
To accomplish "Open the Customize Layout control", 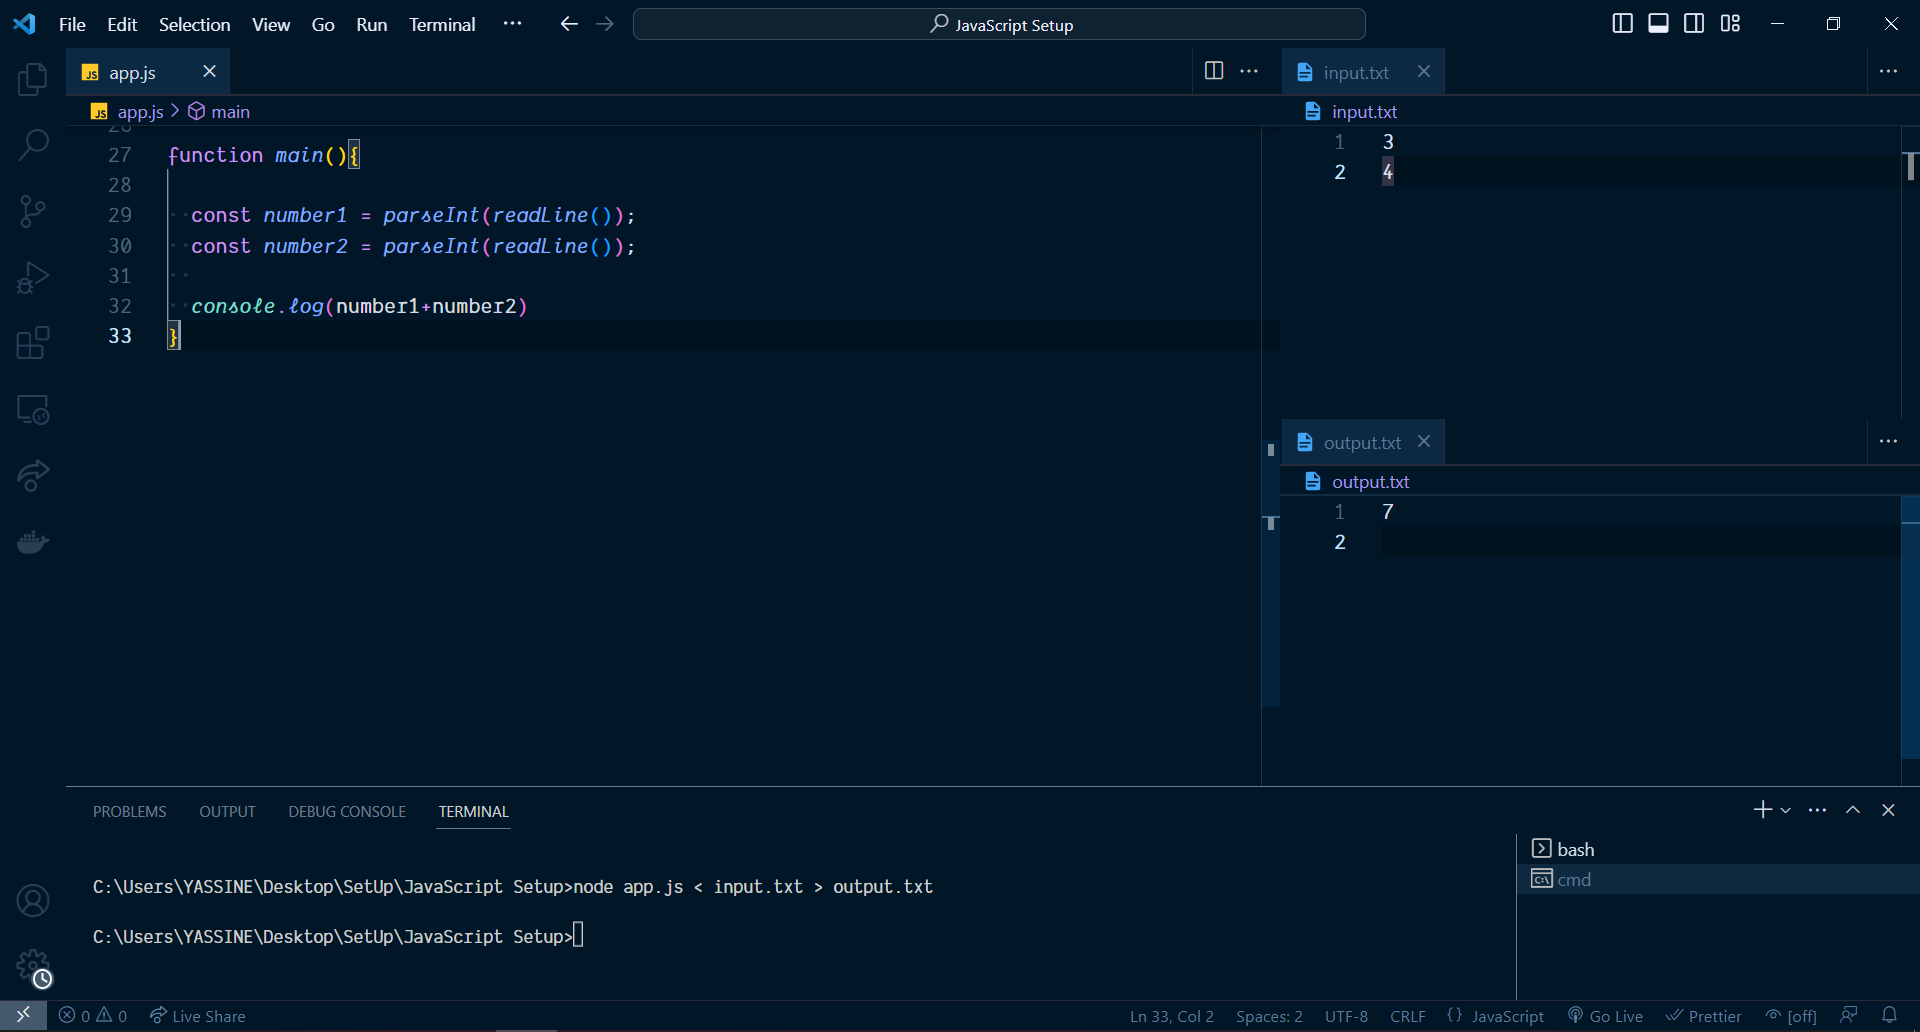I will (x=1730, y=23).
